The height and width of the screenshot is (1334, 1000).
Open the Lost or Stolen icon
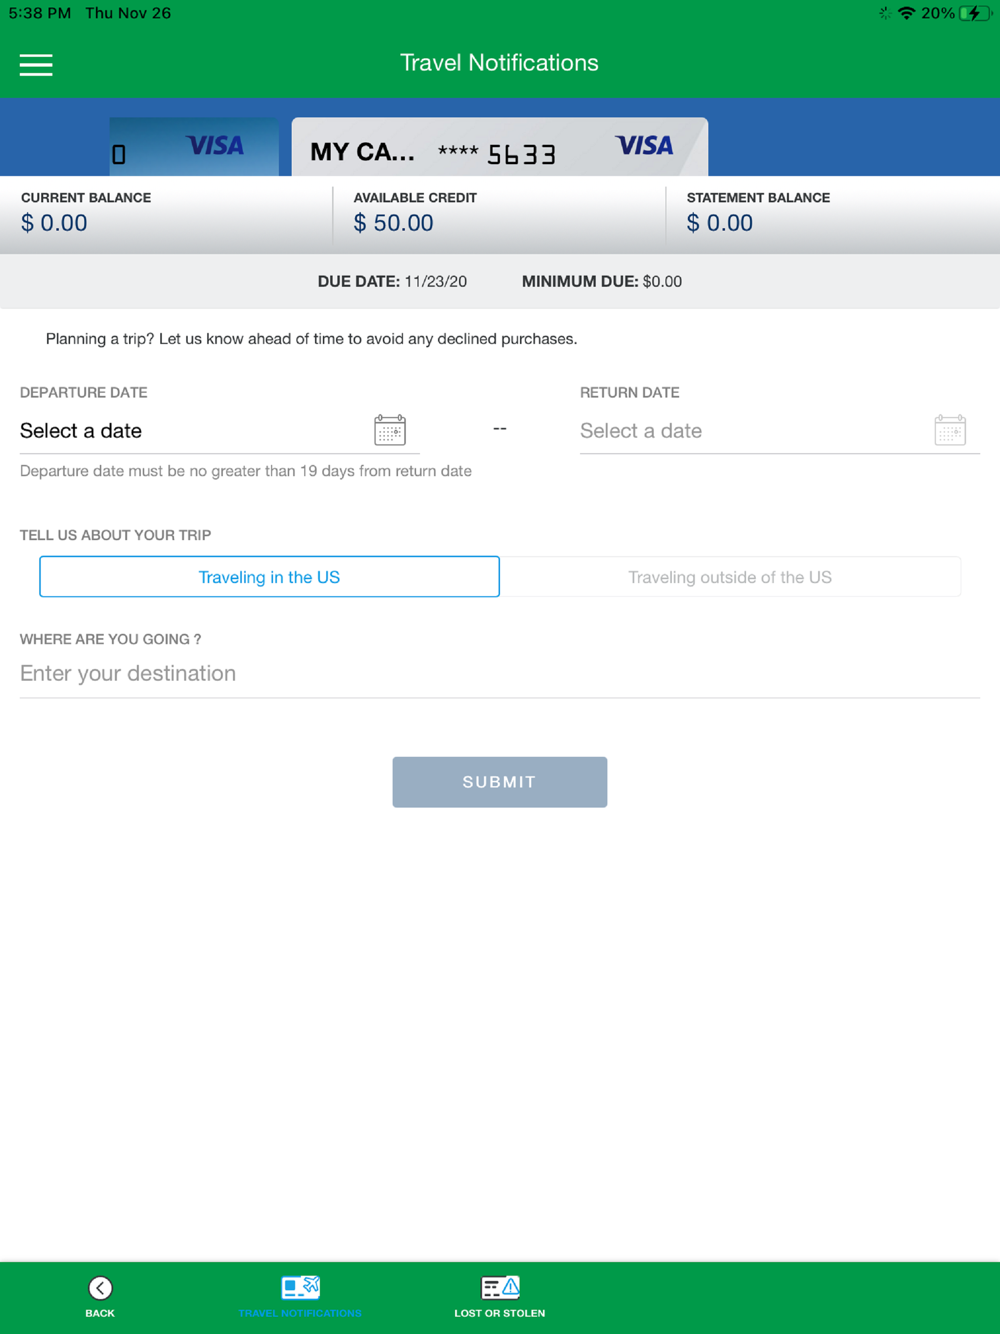[500, 1287]
